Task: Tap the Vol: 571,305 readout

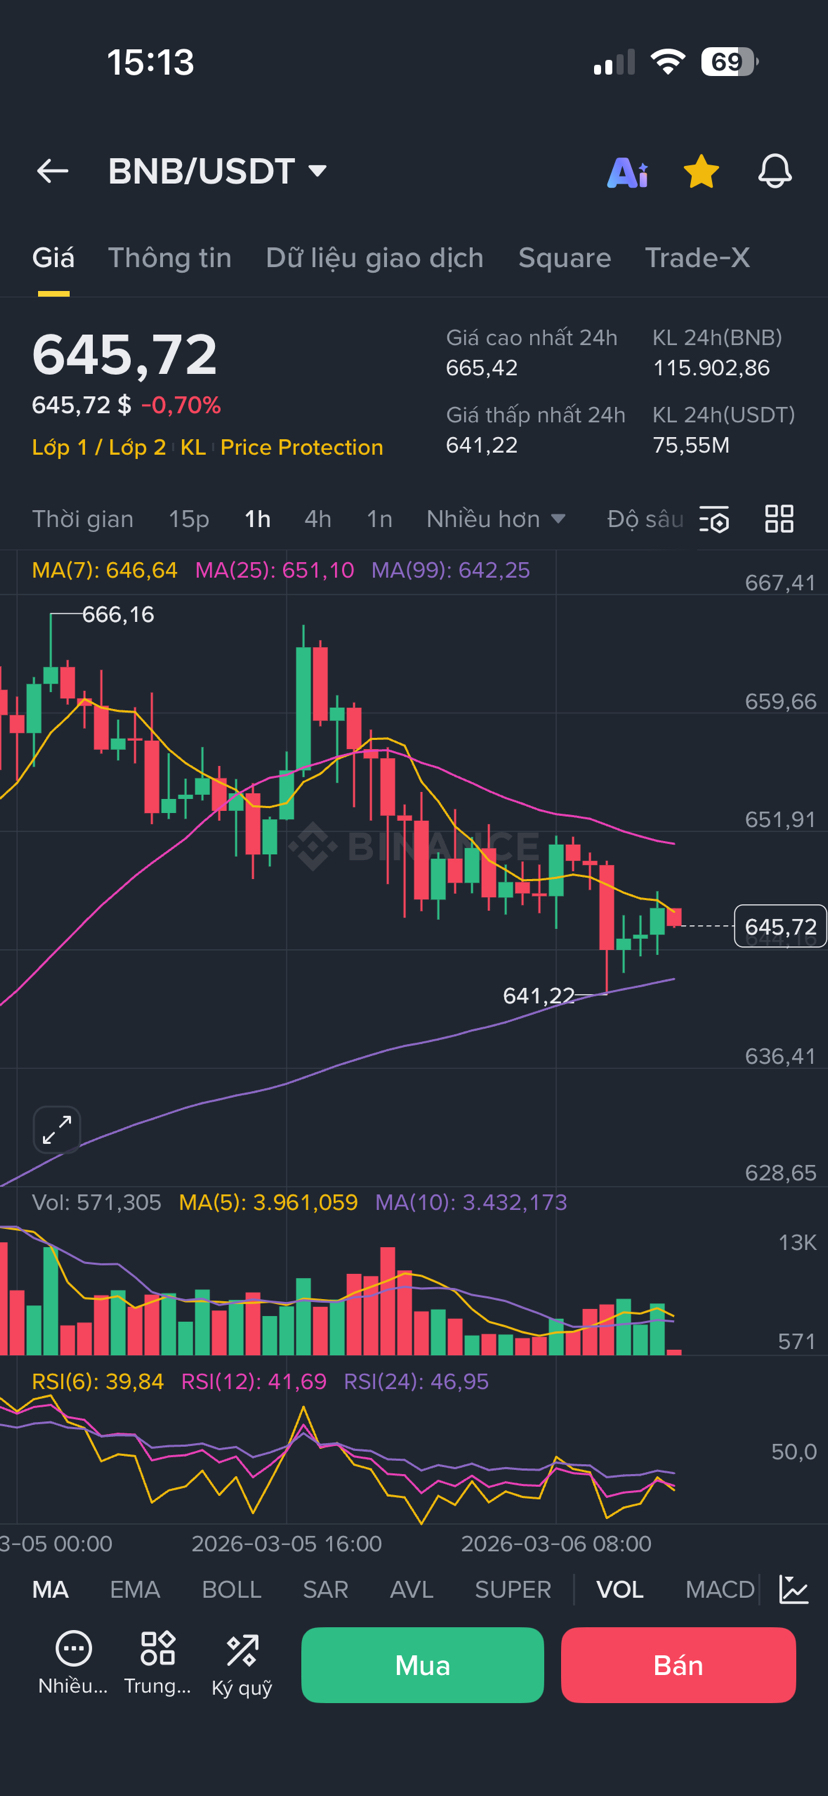Action: (x=97, y=1202)
